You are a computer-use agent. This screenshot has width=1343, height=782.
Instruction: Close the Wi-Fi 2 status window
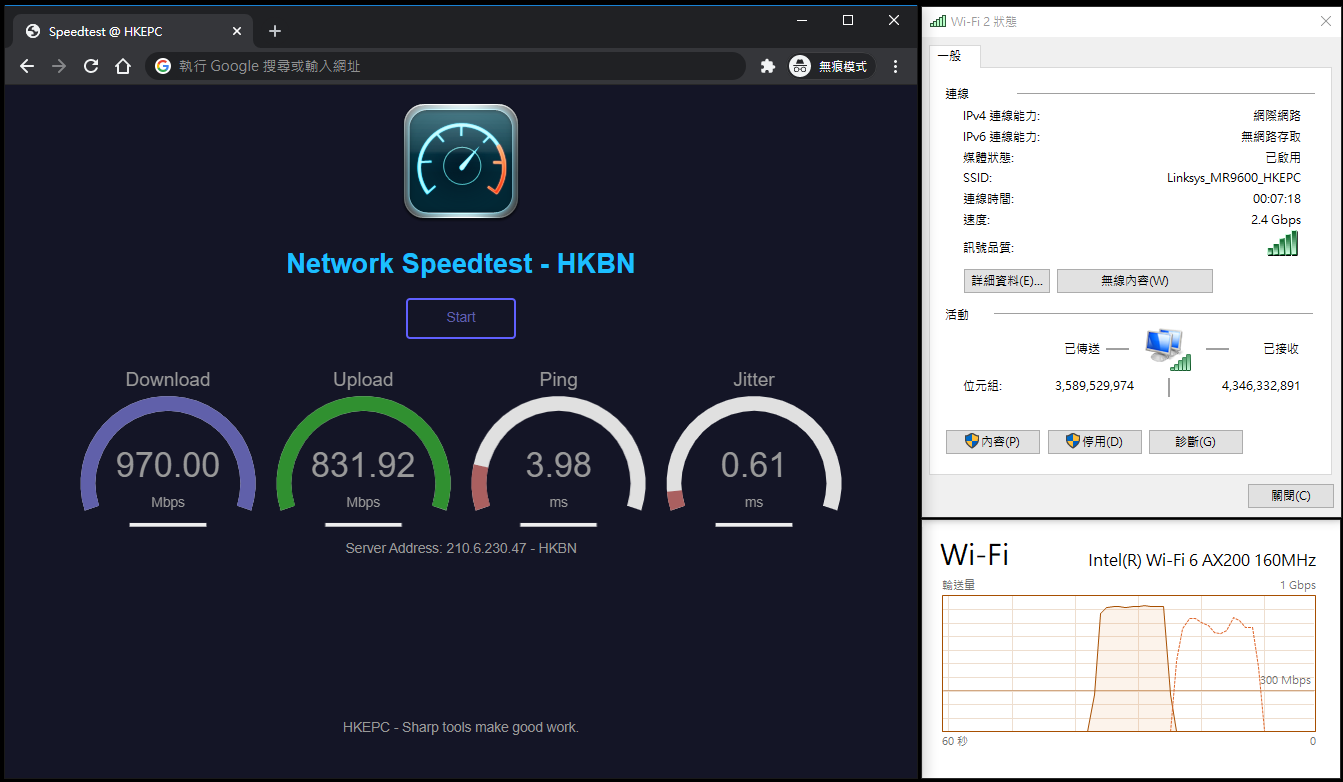point(1325,21)
